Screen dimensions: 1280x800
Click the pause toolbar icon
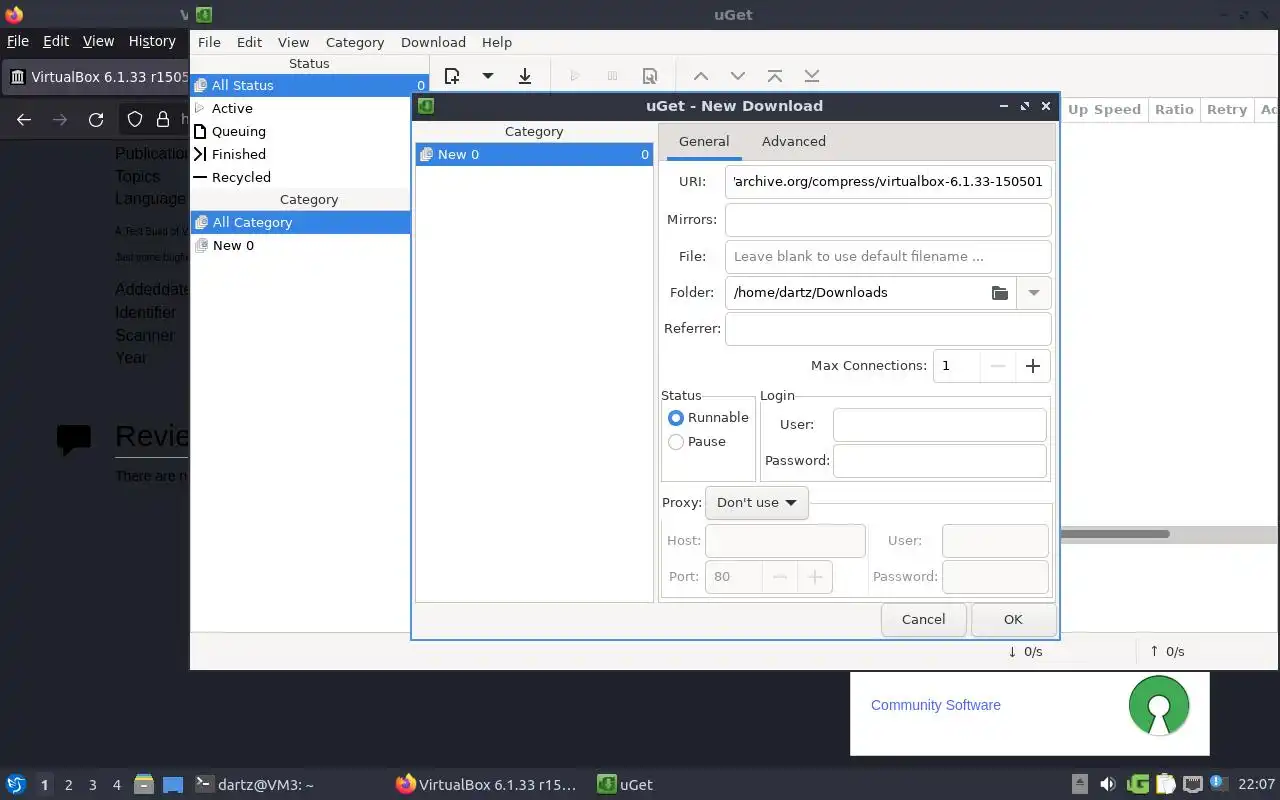pyautogui.click(x=612, y=76)
